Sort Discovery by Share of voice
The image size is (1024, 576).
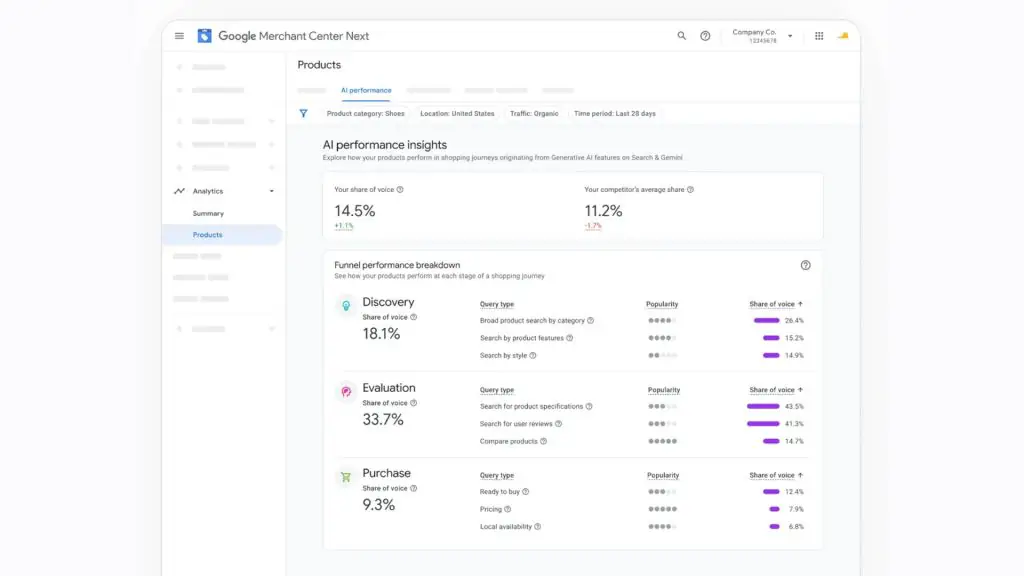[x=776, y=304]
